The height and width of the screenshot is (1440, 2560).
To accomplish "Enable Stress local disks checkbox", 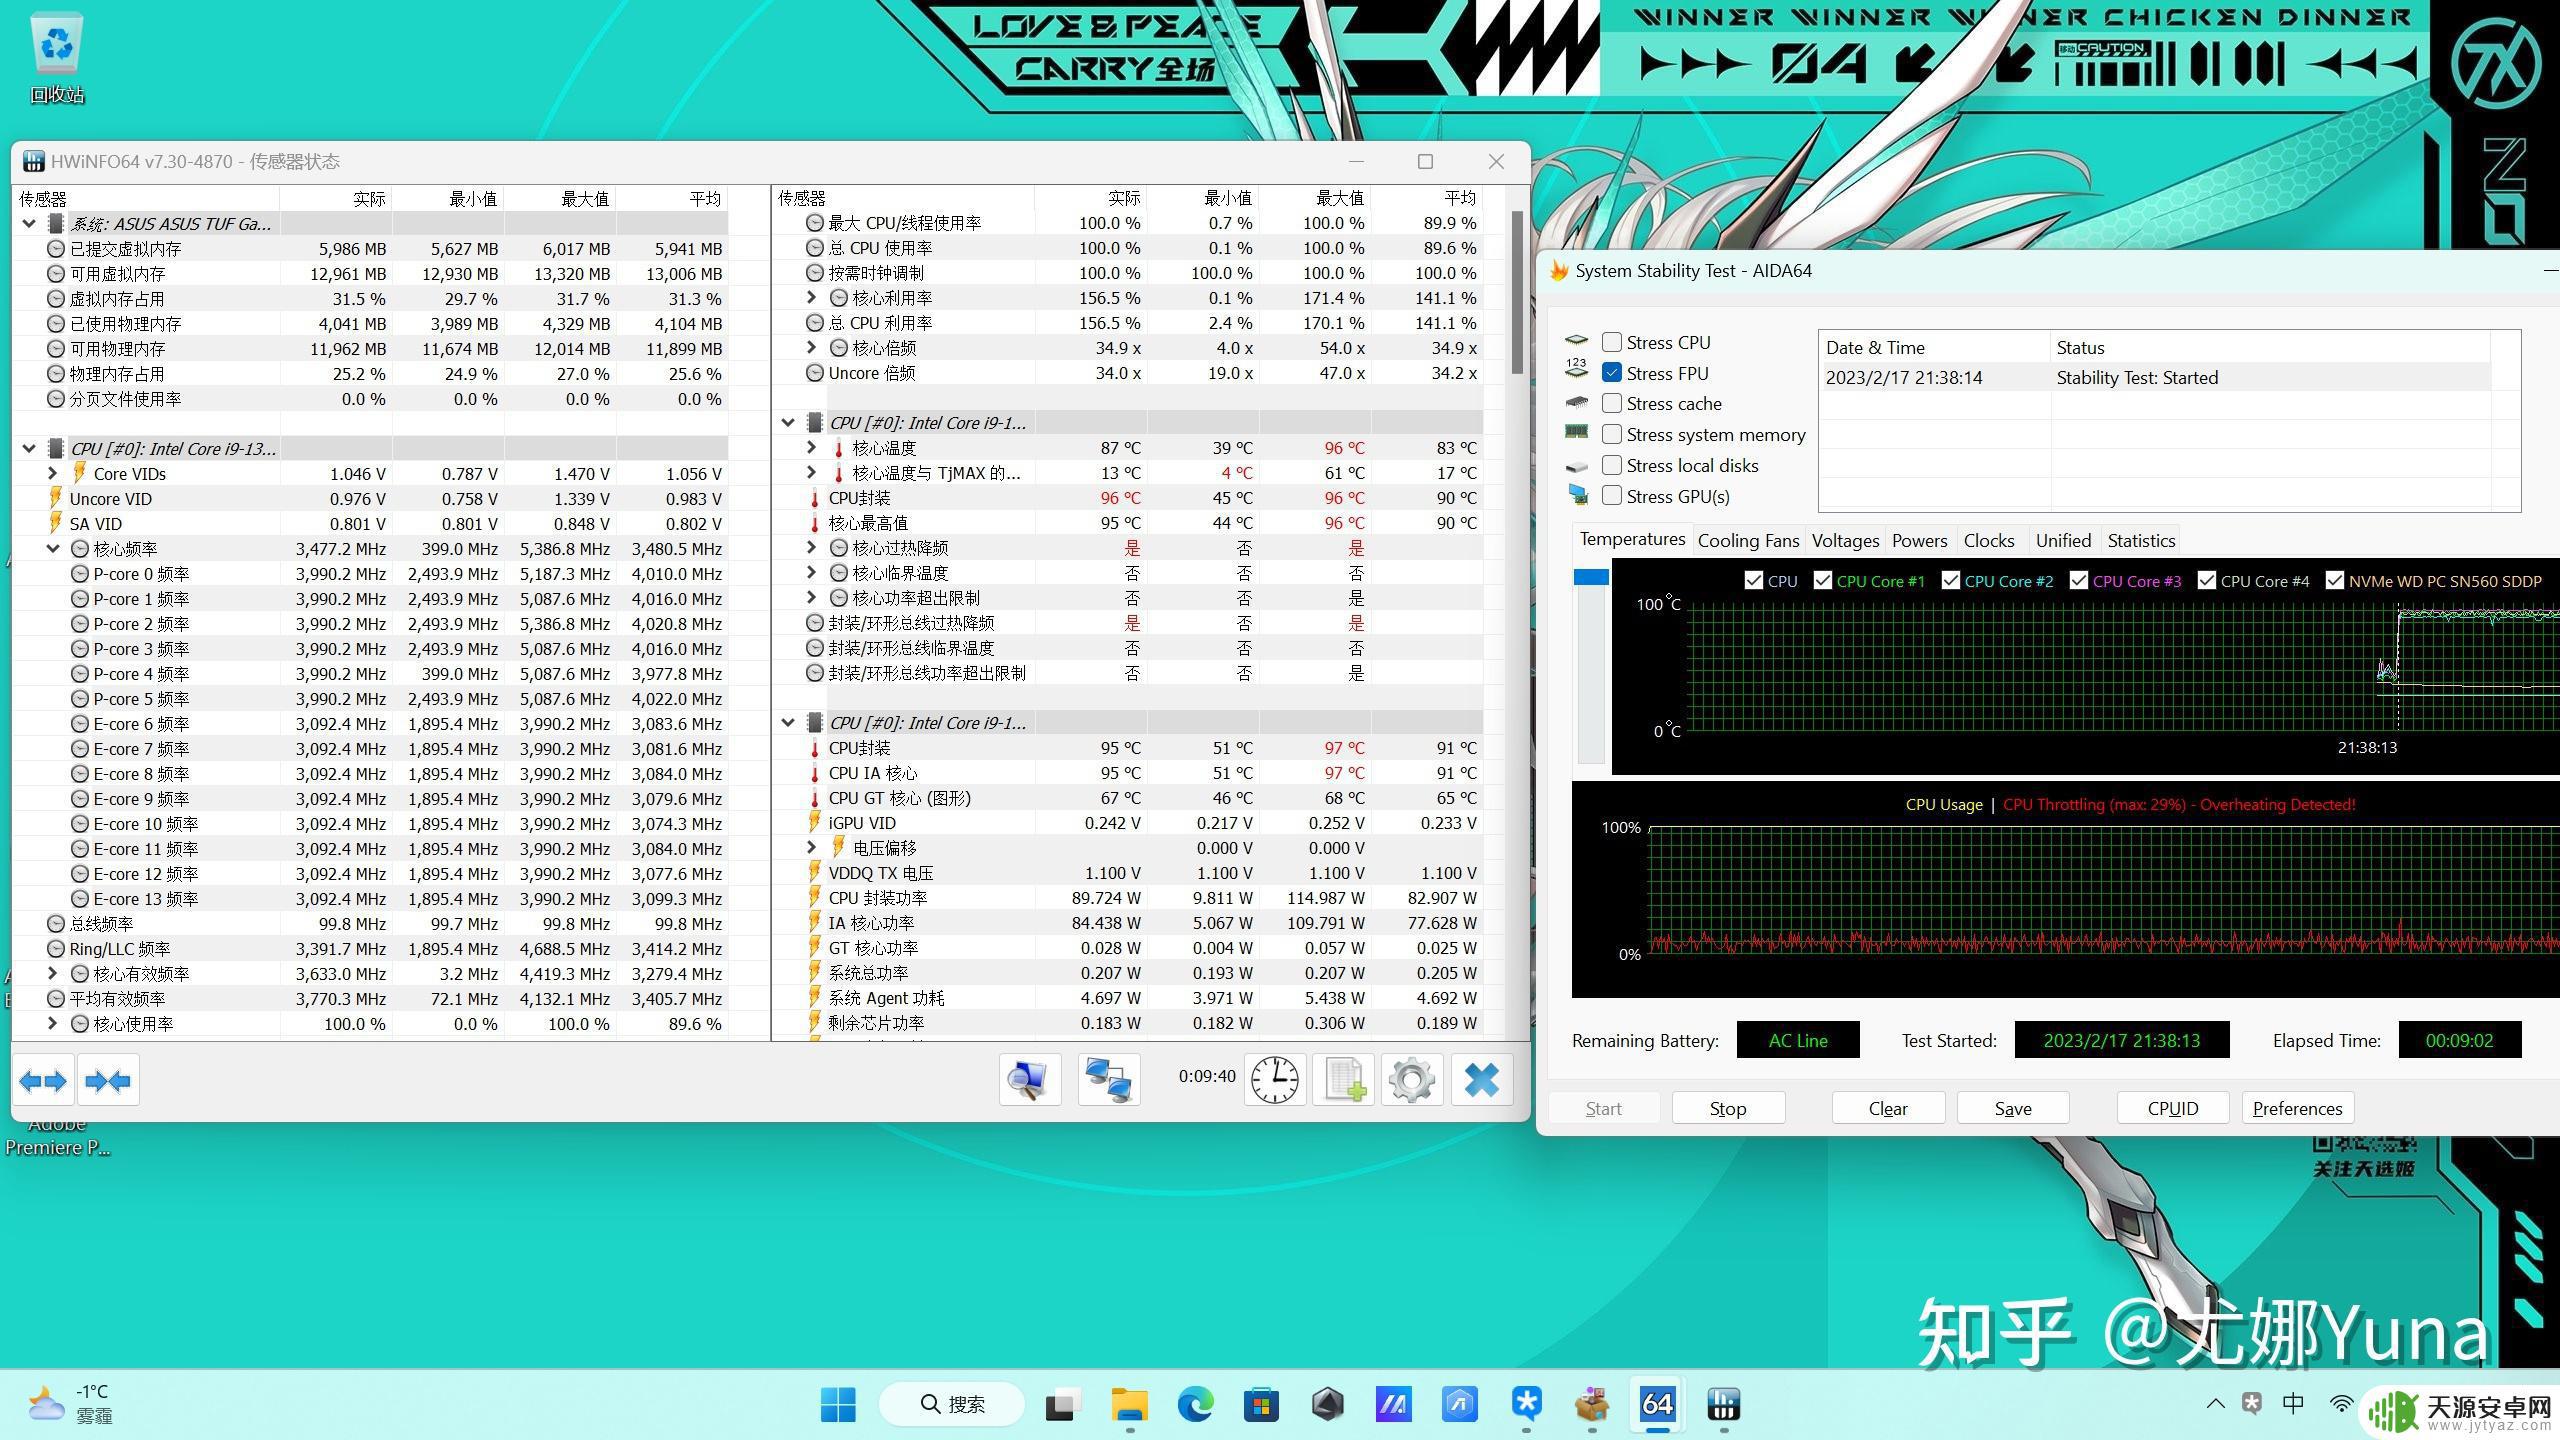I will (1611, 465).
